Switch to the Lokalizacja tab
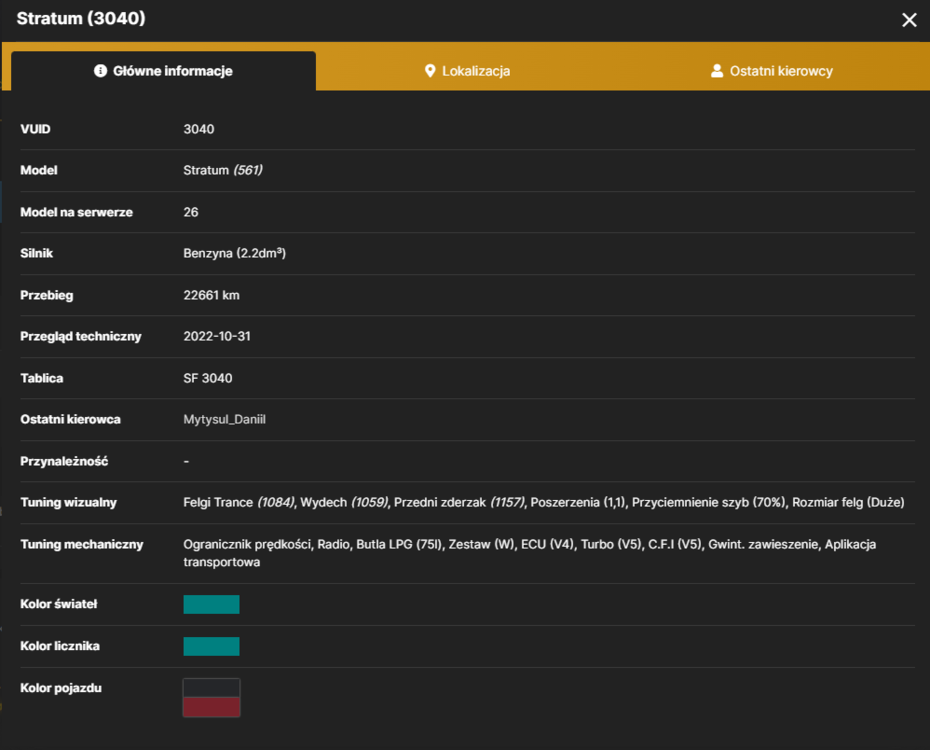Screen dimensions: 930x750 467,71
